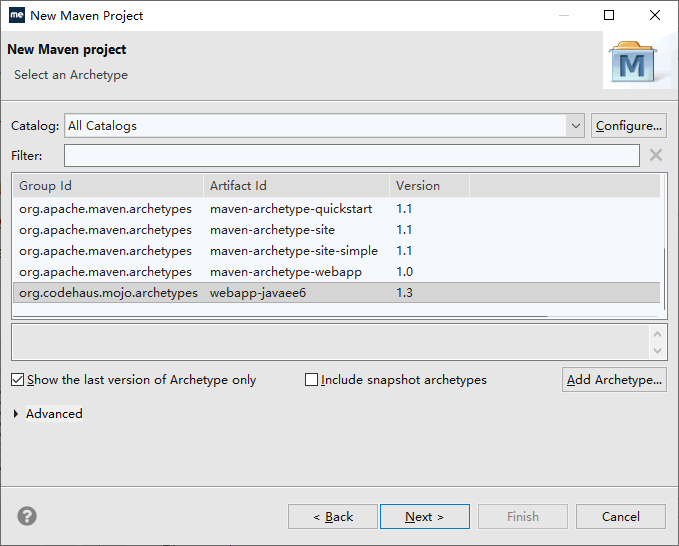Select the webapp-javaee6 archetype row

pos(336,293)
